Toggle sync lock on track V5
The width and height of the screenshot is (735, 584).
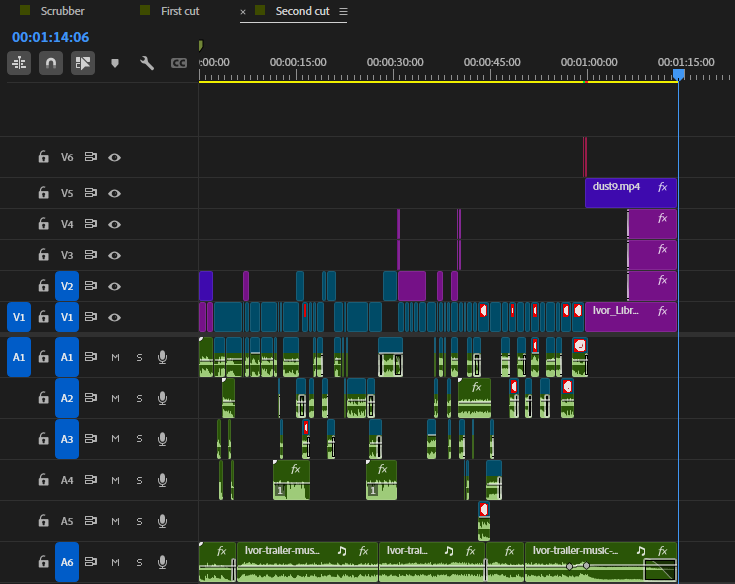click(90, 193)
